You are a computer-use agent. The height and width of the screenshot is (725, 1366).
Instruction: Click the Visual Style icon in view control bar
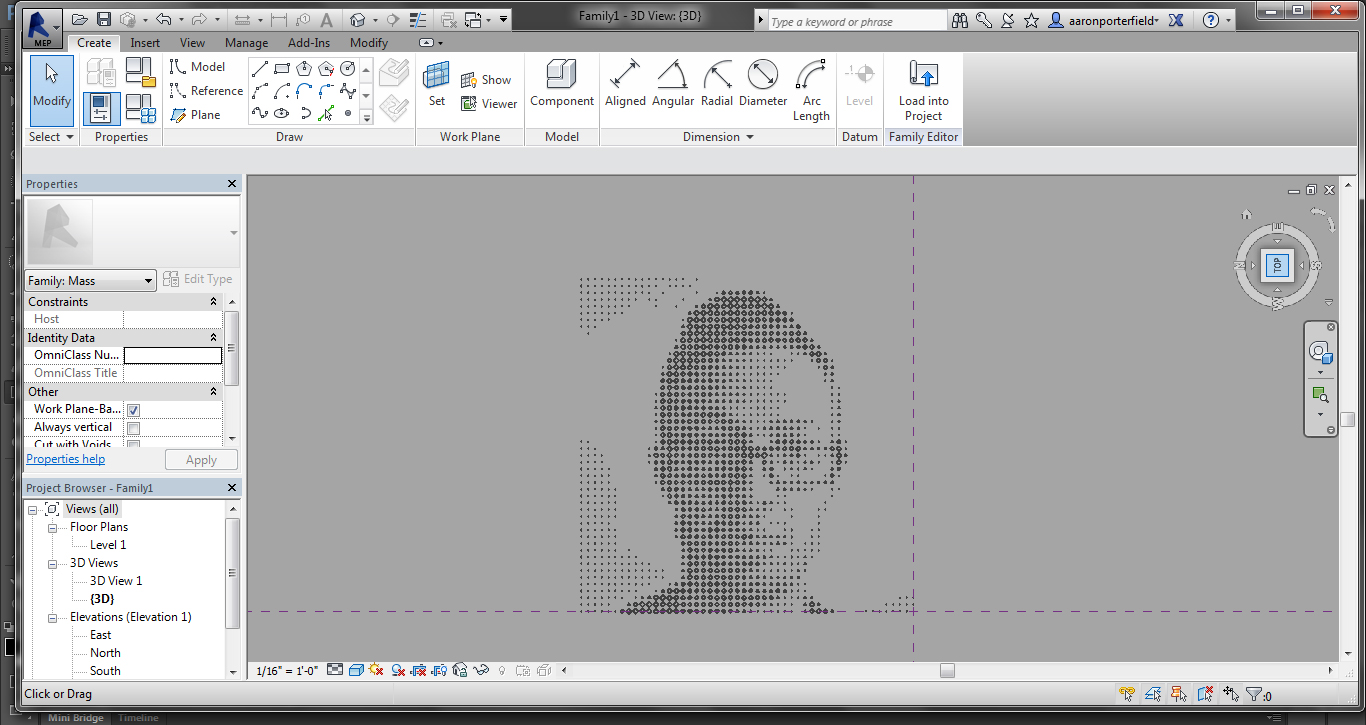(355, 670)
